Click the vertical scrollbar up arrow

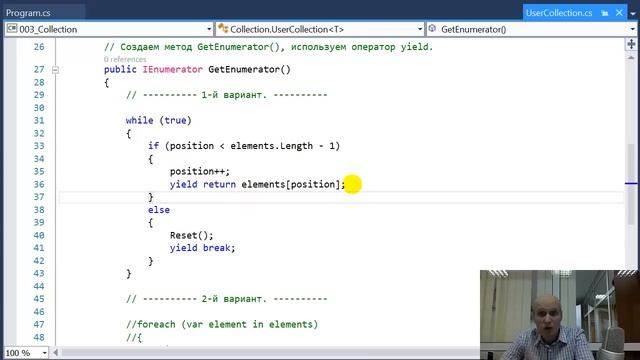[631, 58]
